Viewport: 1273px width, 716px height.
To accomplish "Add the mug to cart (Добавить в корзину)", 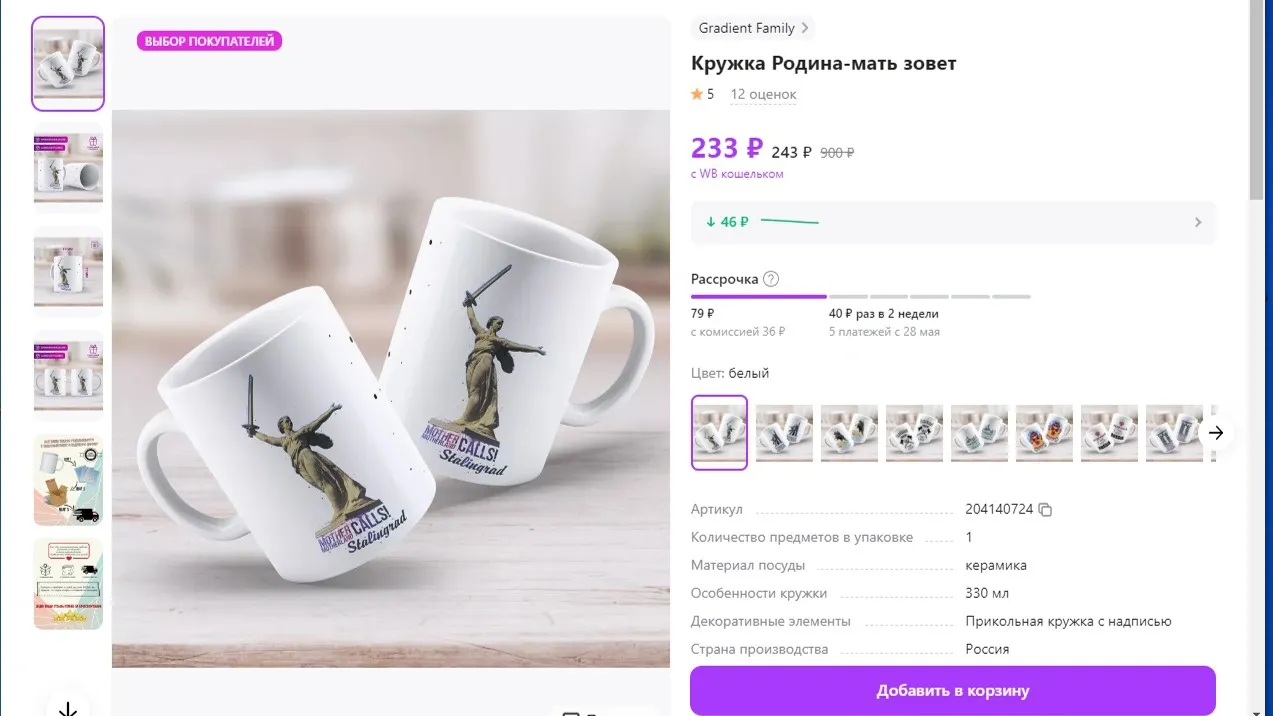I will [x=952, y=691].
